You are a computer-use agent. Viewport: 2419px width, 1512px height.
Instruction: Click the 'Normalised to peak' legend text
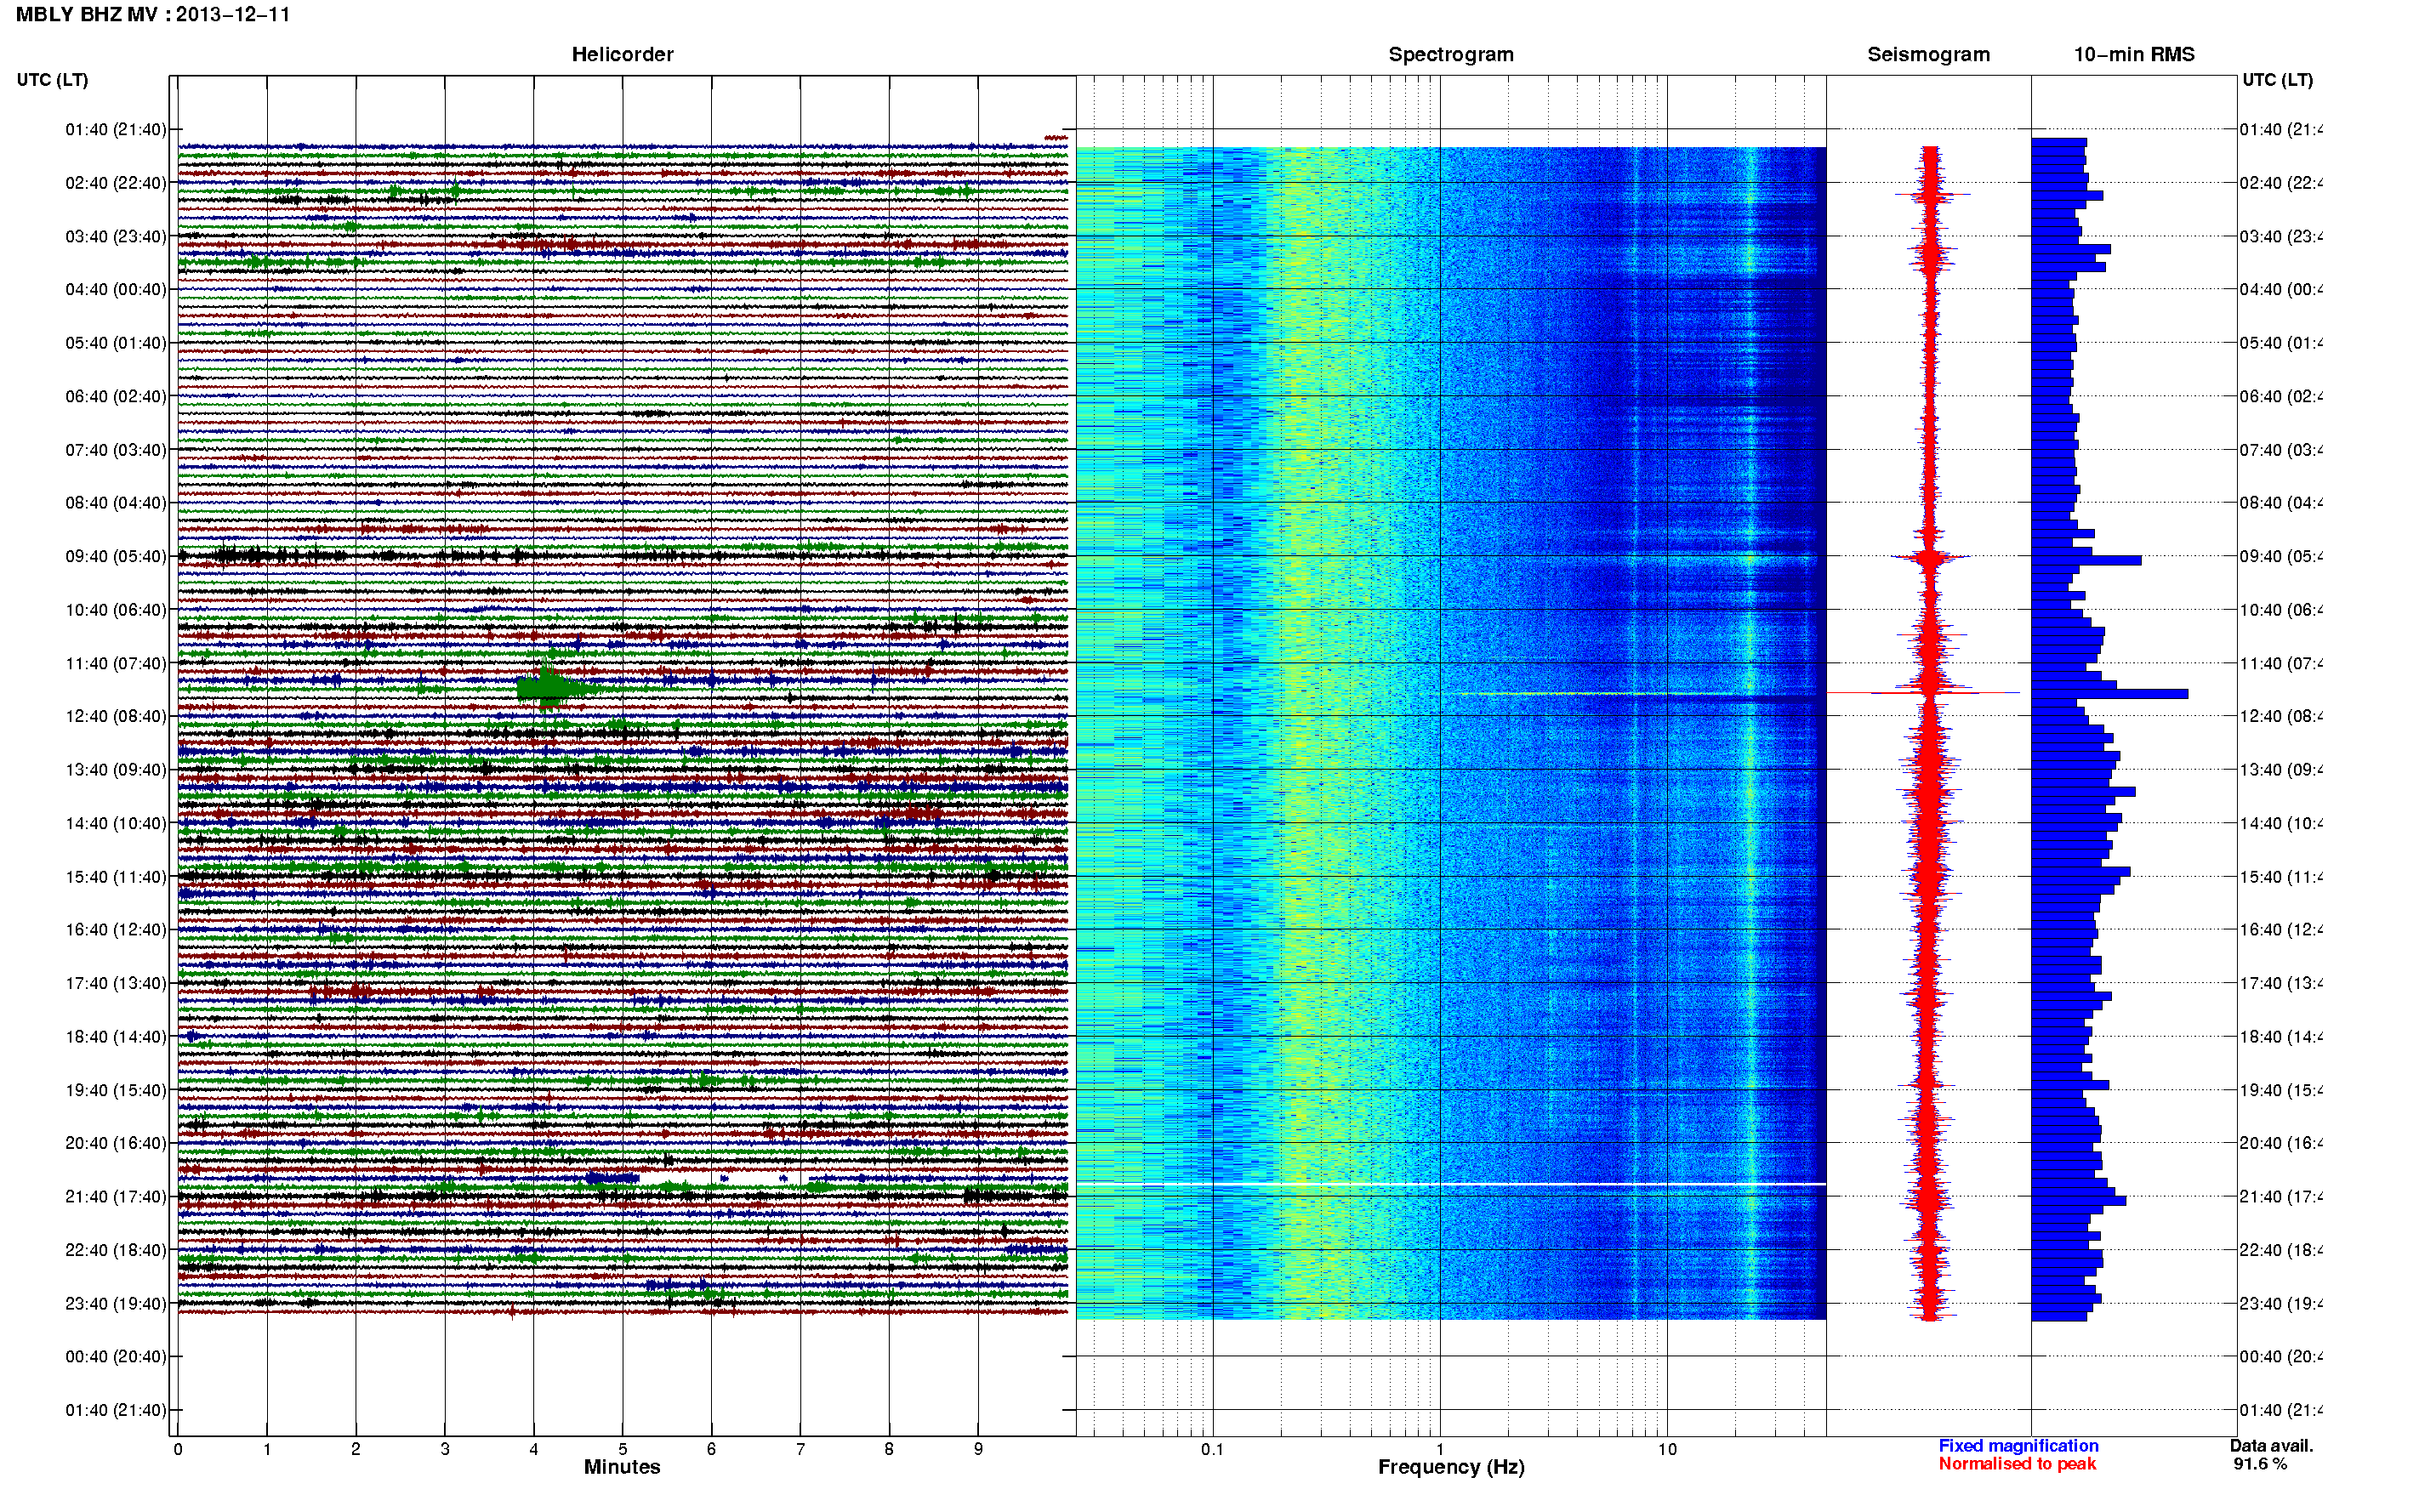point(2017,1464)
